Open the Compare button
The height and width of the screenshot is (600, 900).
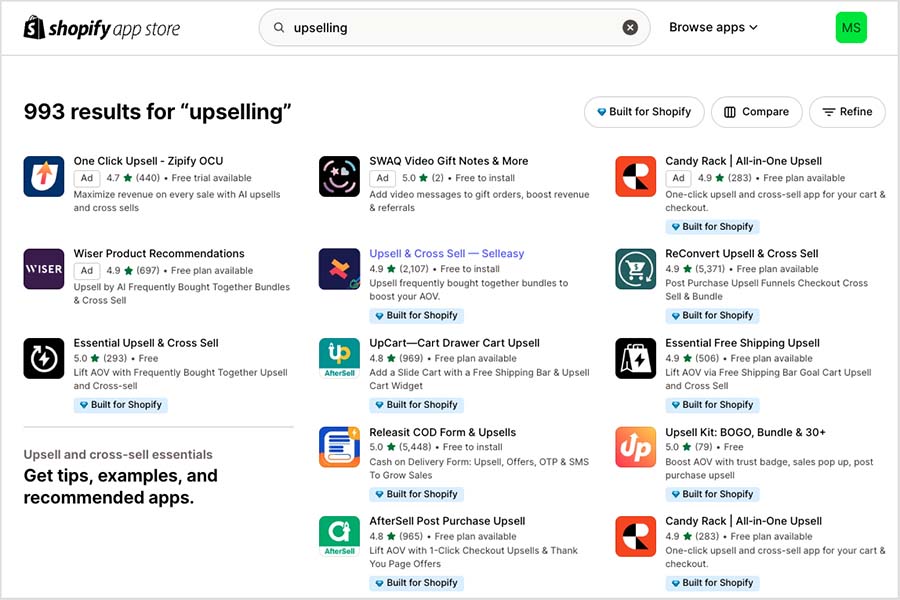tap(757, 112)
